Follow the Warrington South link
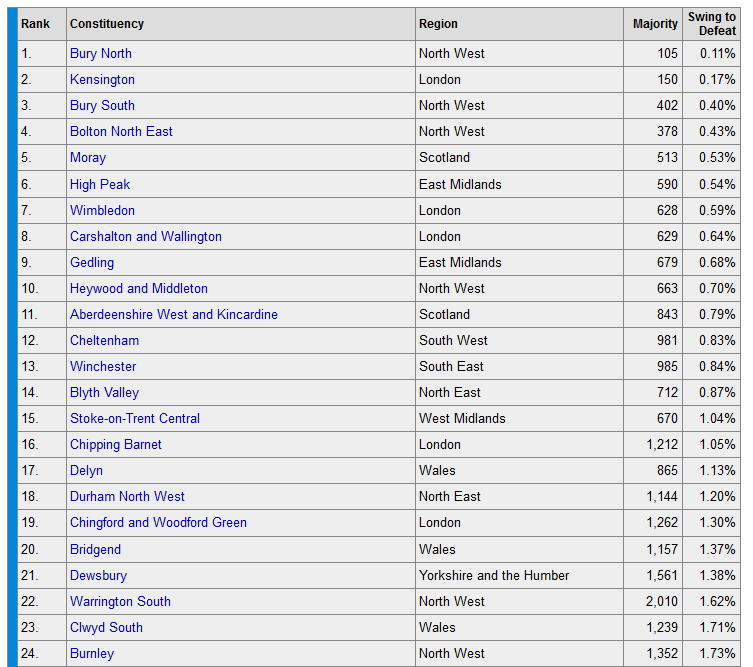The image size is (753, 667). [121, 601]
